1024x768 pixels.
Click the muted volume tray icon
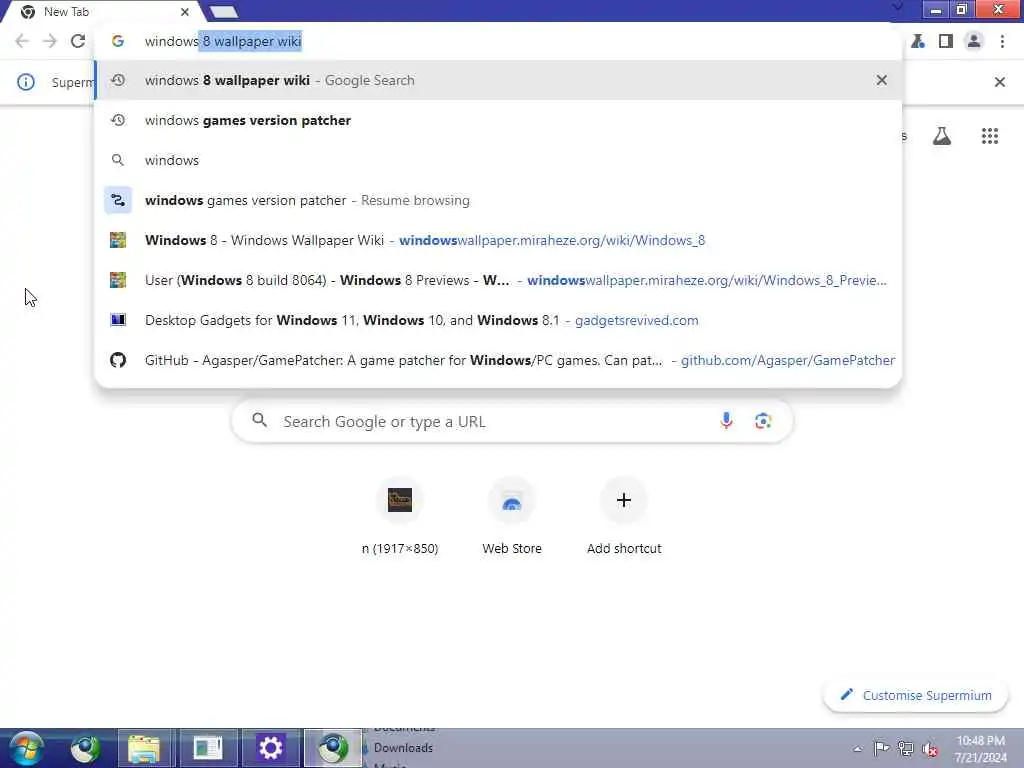pos(929,748)
